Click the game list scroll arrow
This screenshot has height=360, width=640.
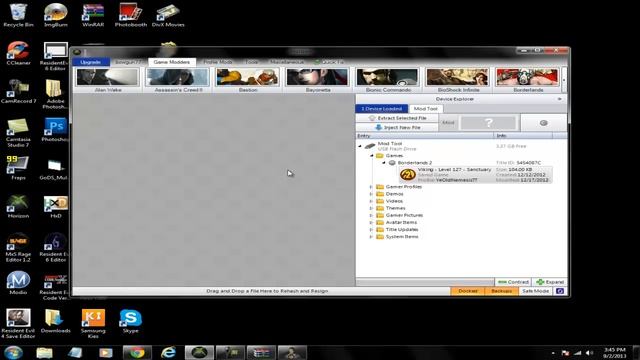pyautogui.click(x=564, y=80)
